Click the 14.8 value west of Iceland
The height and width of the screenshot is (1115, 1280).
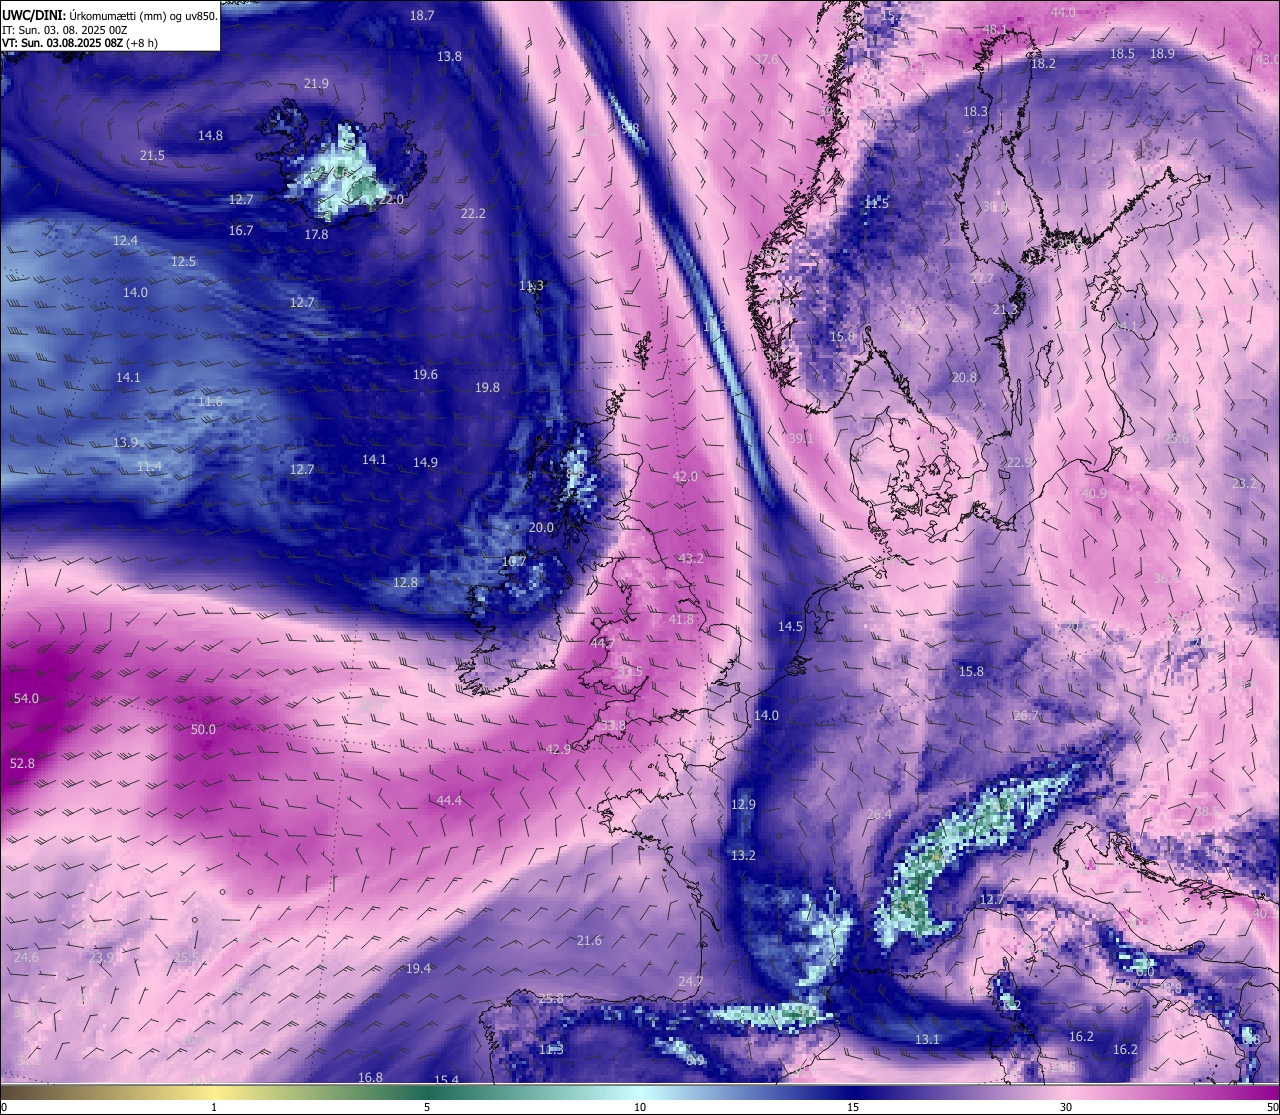coord(210,135)
